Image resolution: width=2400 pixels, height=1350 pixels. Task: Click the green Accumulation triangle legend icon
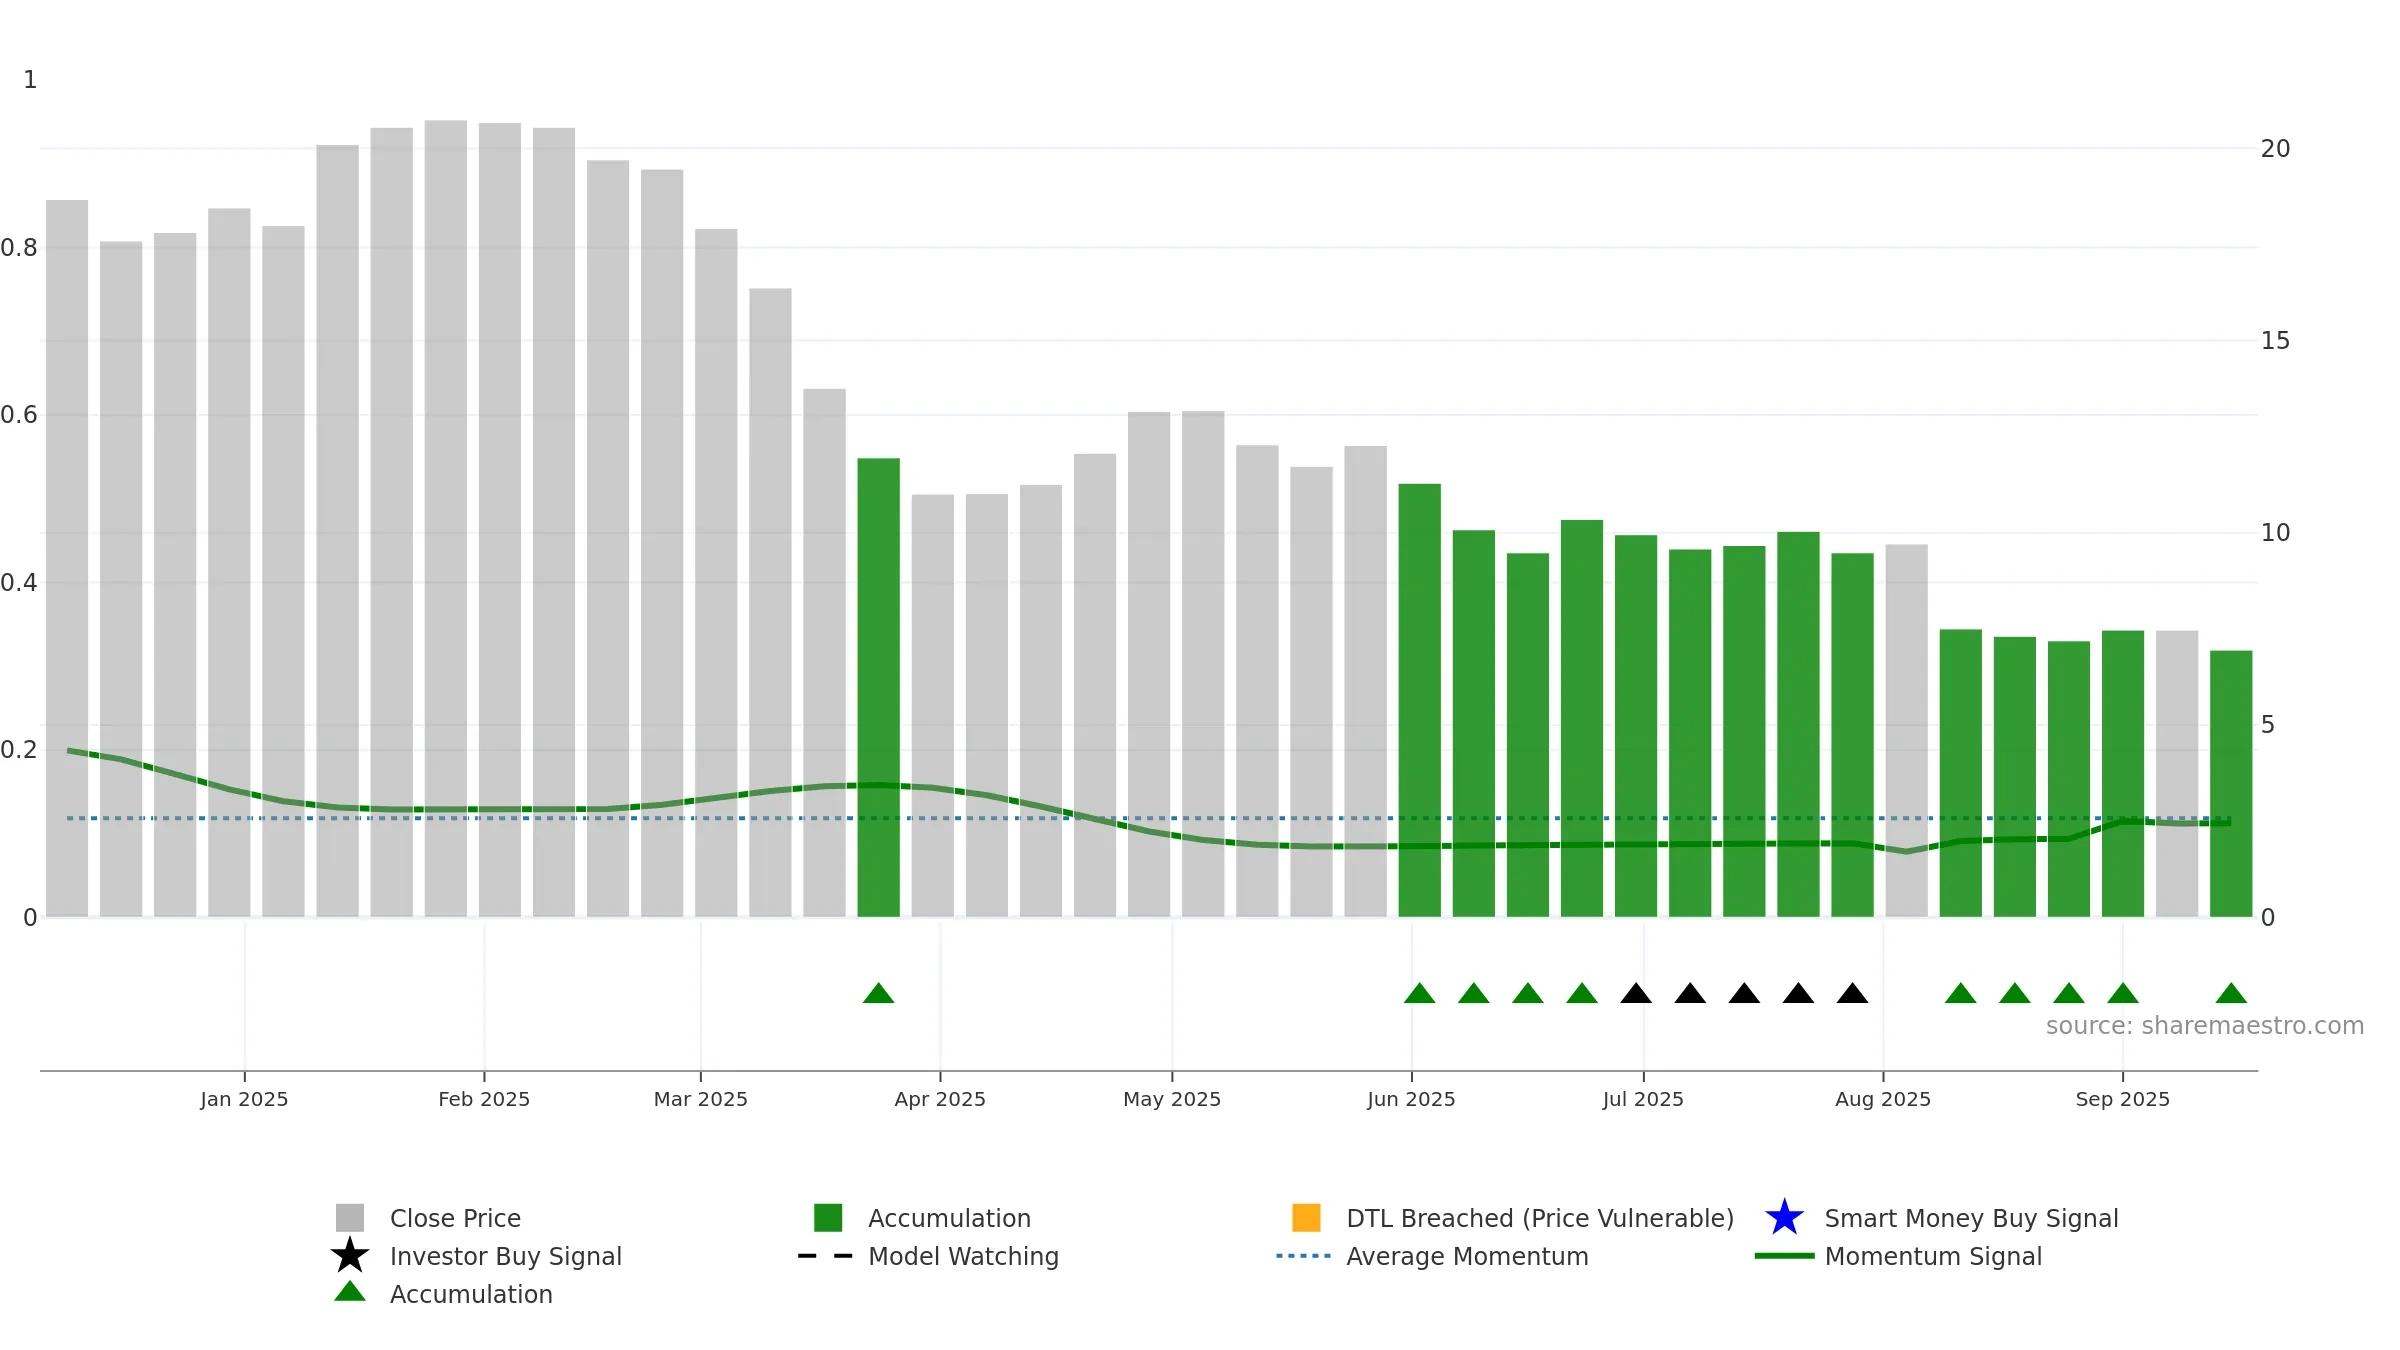(350, 1292)
